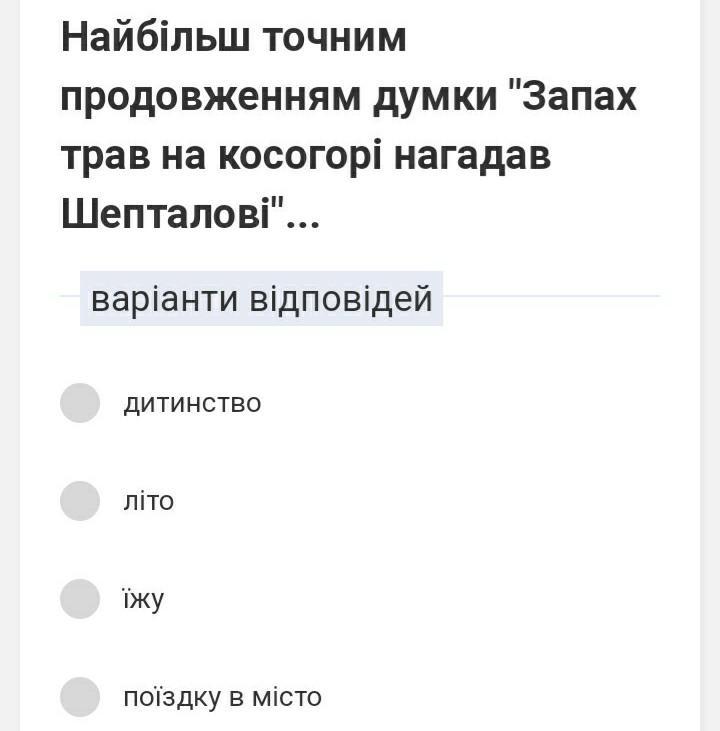Select the radio button for дитинство
The width and height of the screenshot is (720, 731).
click(x=80, y=403)
